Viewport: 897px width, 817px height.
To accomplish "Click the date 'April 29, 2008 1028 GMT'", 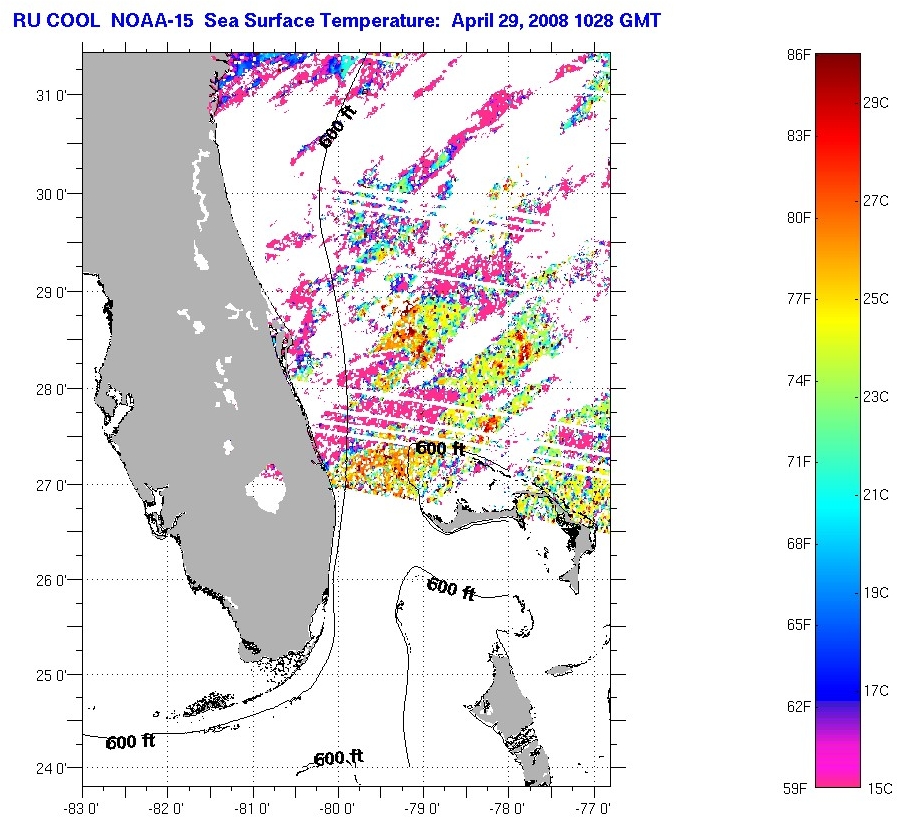I will pyautogui.click(x=556, y=21).
